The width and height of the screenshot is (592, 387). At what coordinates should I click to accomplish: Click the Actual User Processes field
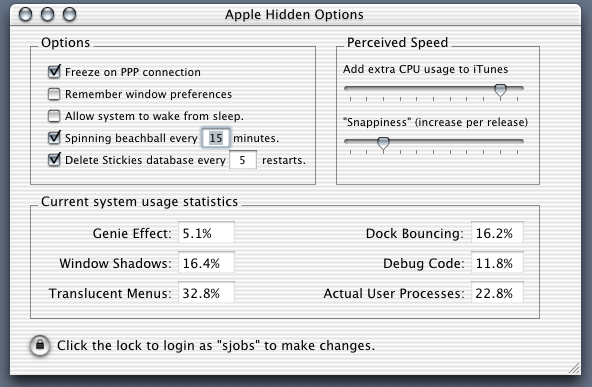(497, 293)
